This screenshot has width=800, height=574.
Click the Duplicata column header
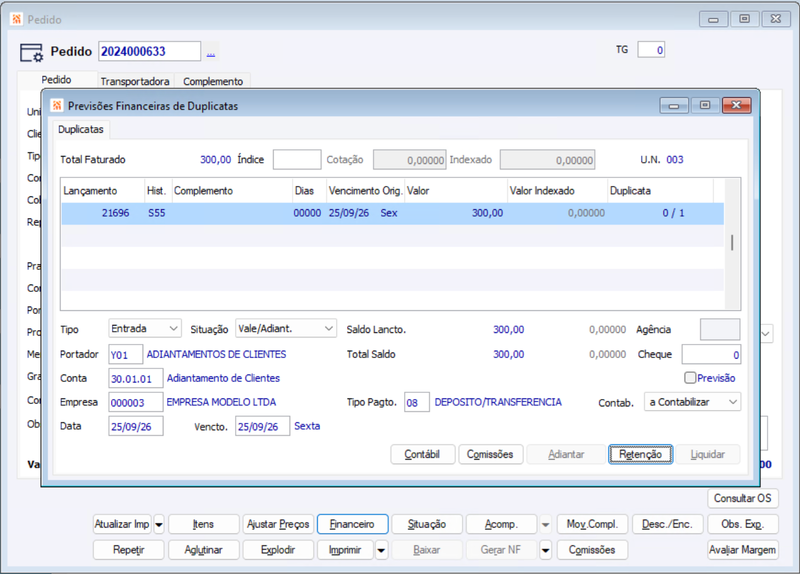660,191
